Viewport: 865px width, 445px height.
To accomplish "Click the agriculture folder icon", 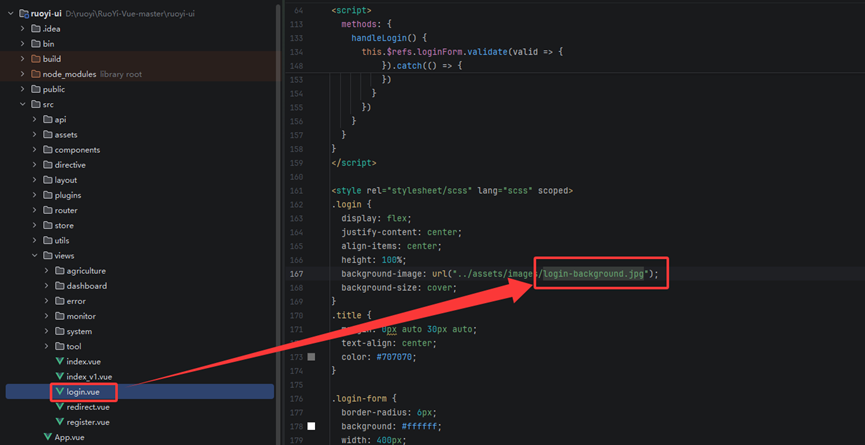I will [60, 271].
